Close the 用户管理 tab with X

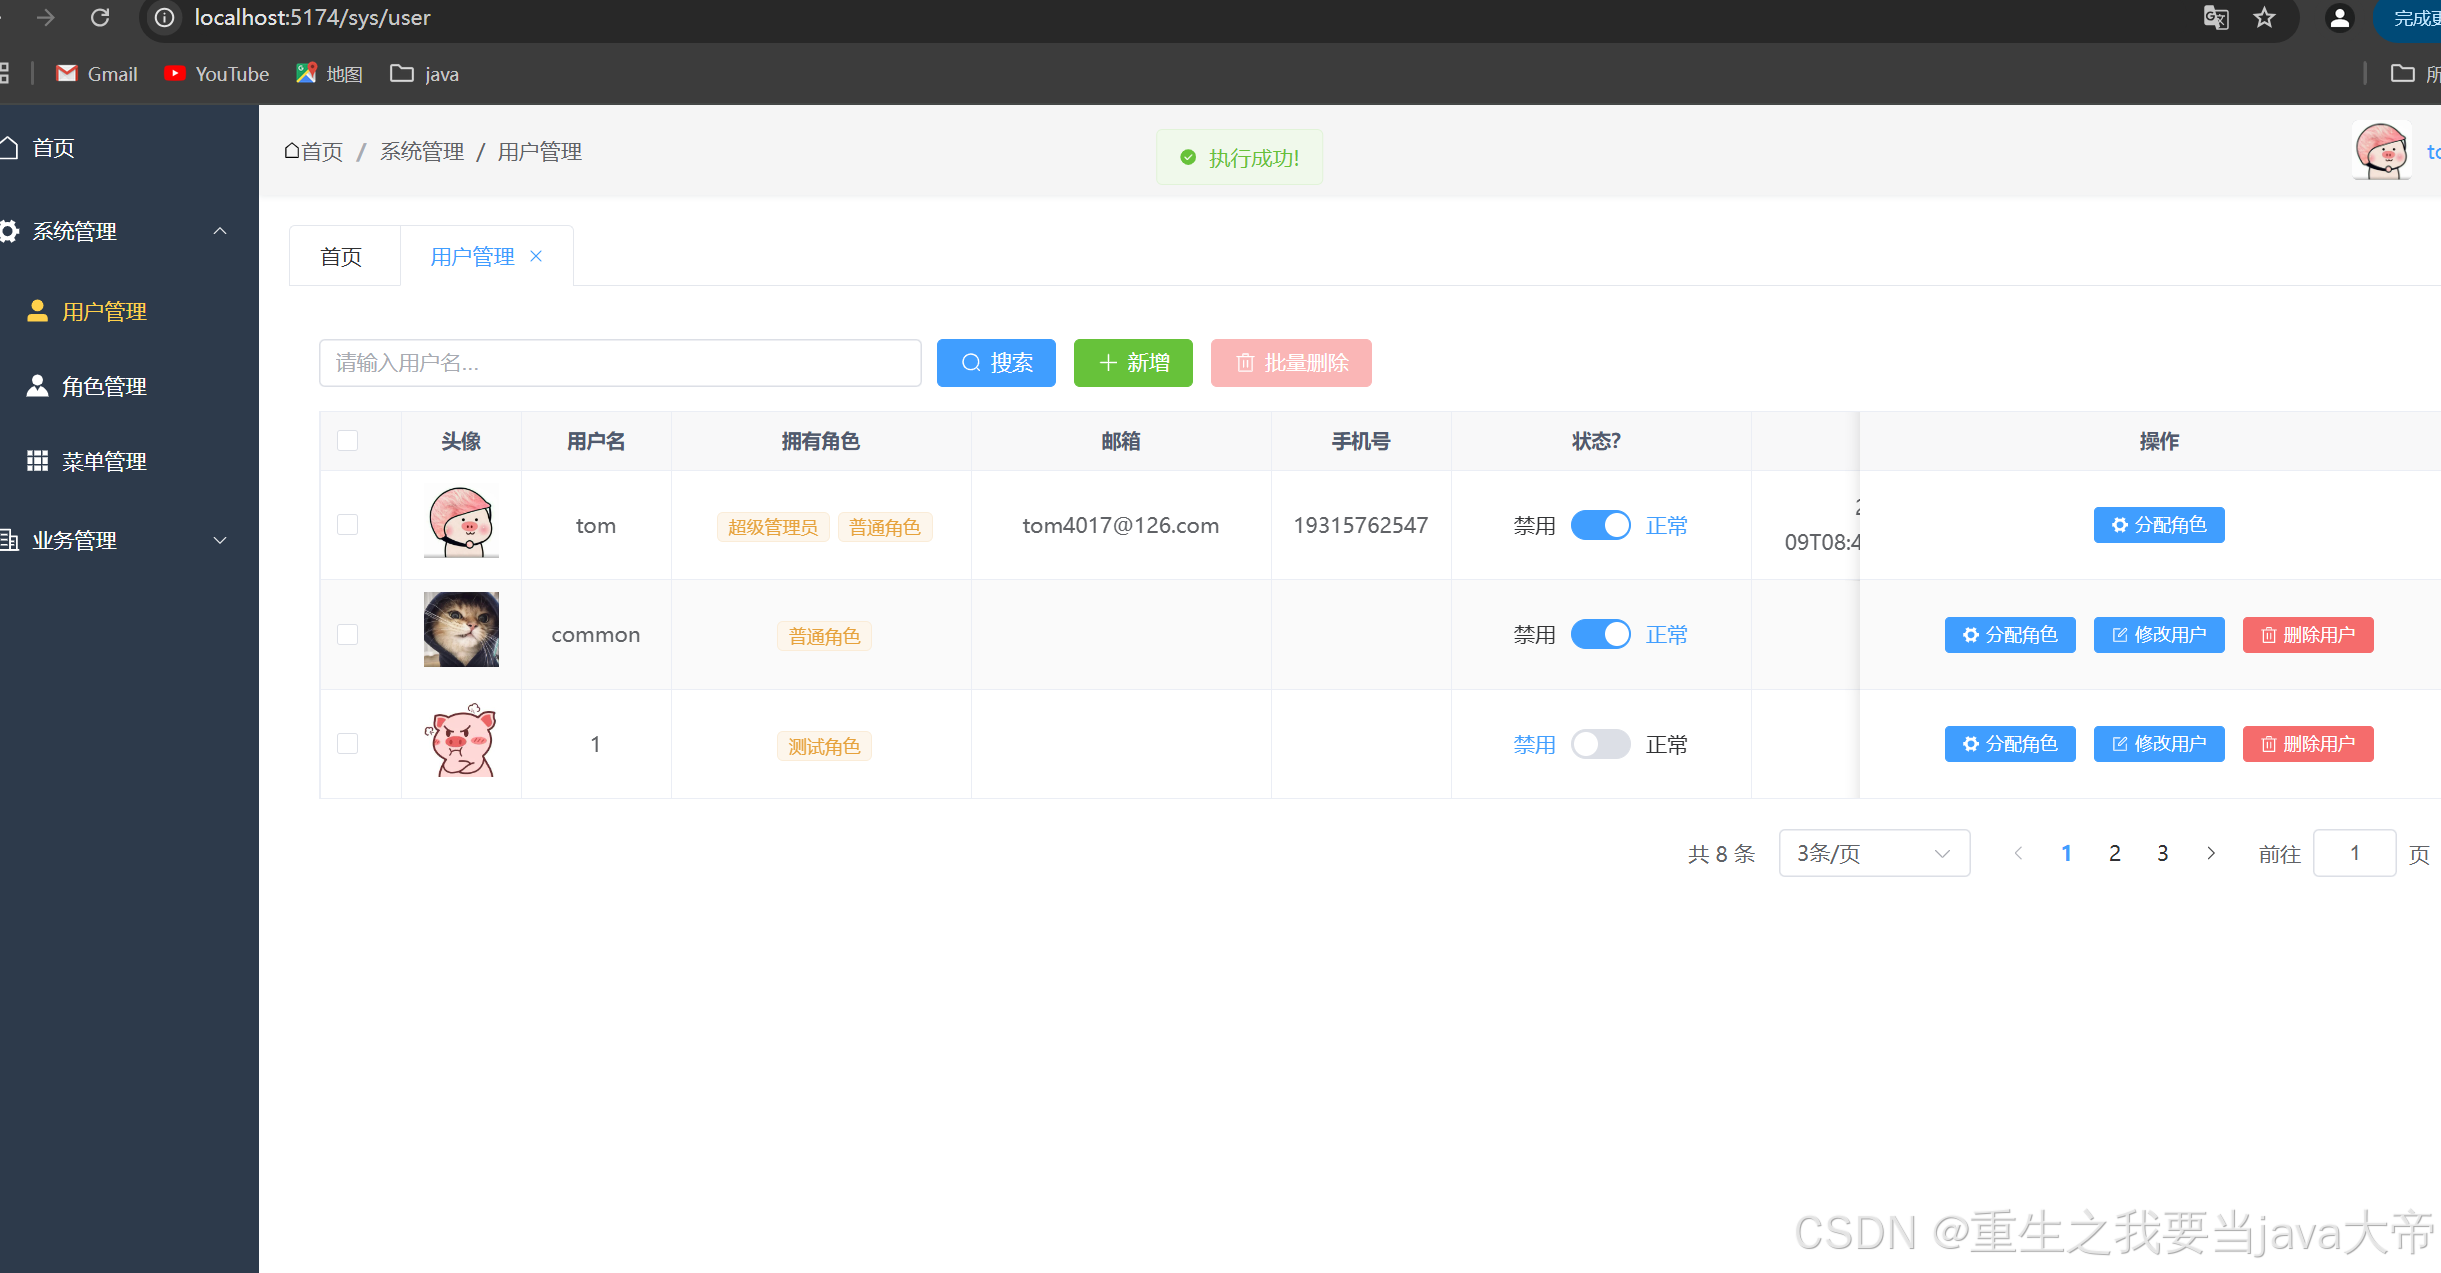(536, 256)
